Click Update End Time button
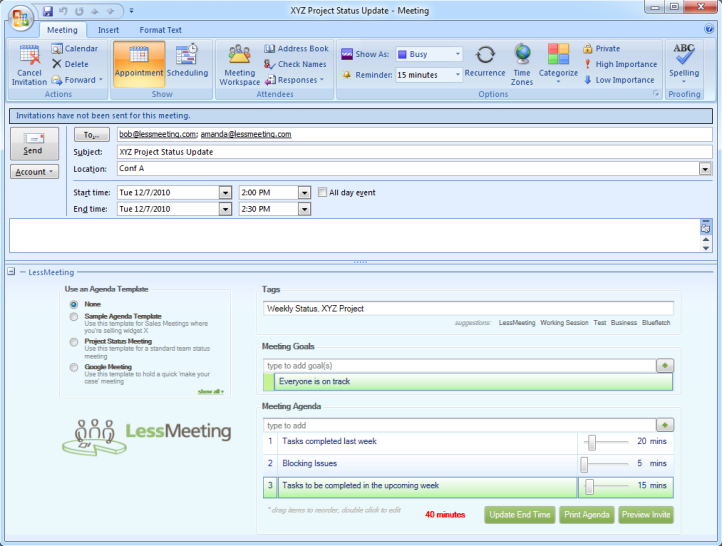Viewport: 722px width, 546px height. point(520,515)
